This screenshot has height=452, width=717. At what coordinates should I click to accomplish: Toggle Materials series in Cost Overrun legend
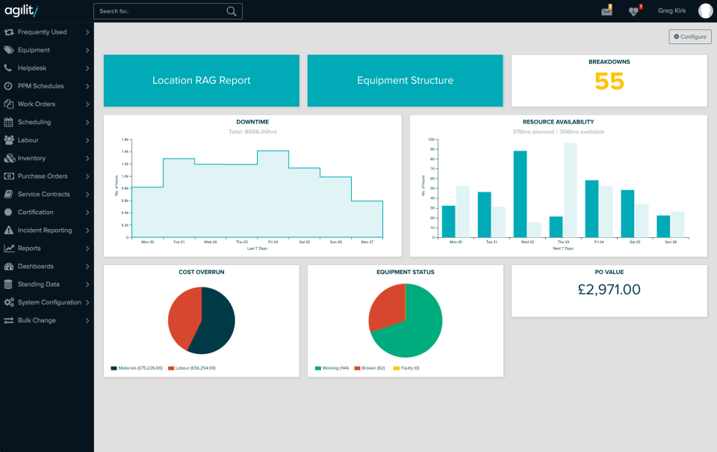(x=137, y=368)
